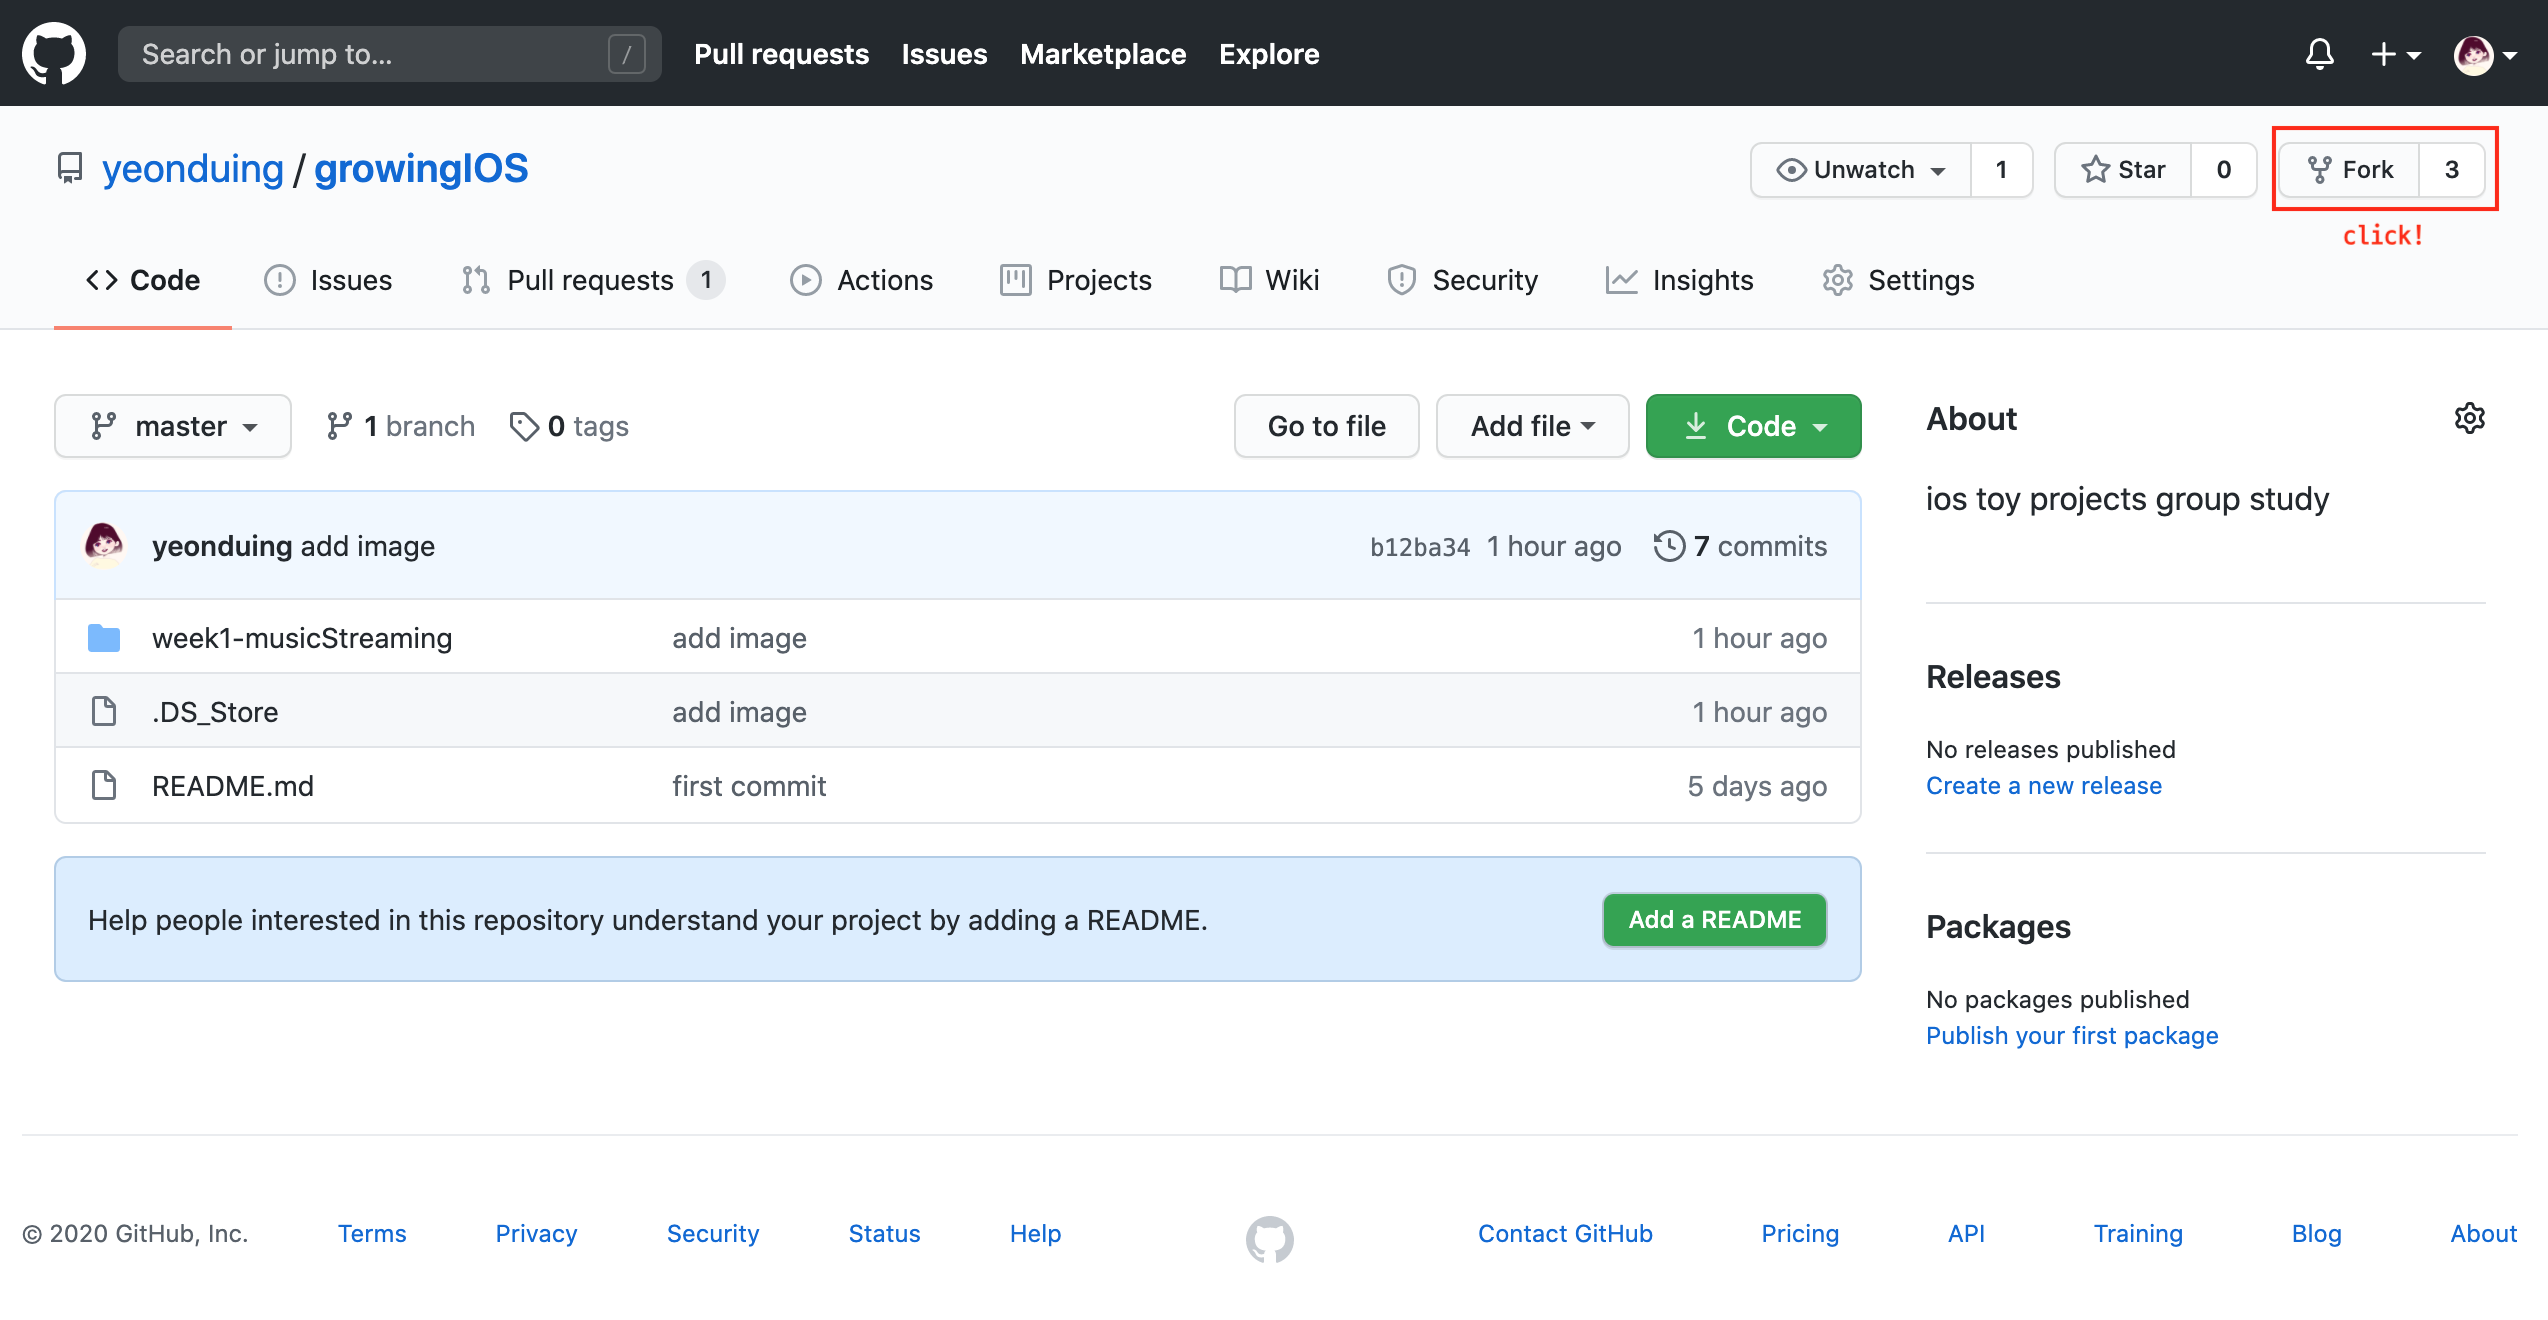2548x1320 pixels.
Task: Open the Unwatch notifications dropdown
Action: click(x=1861, y=170)
